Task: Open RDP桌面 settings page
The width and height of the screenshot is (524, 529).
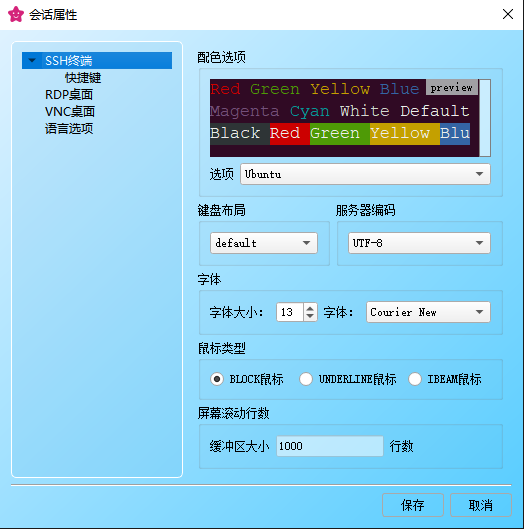Action: (69, 94)
